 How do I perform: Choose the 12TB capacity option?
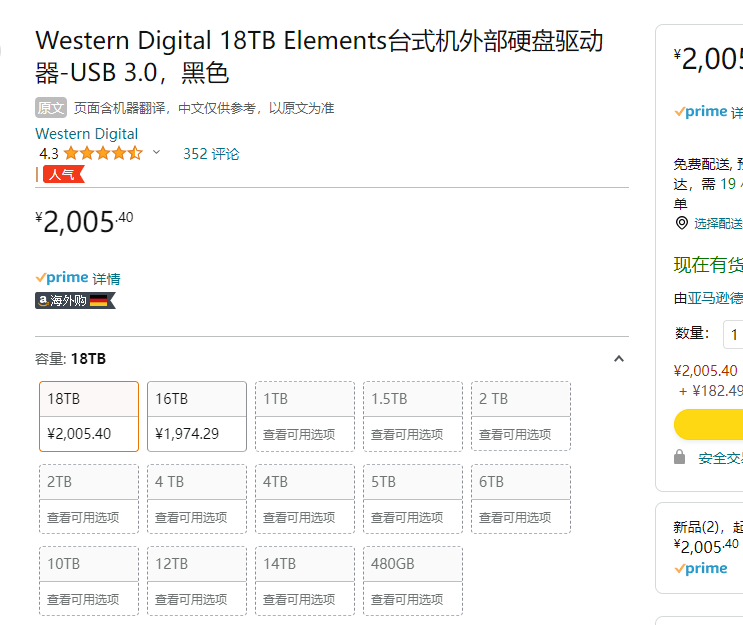(x=197, y=581)
